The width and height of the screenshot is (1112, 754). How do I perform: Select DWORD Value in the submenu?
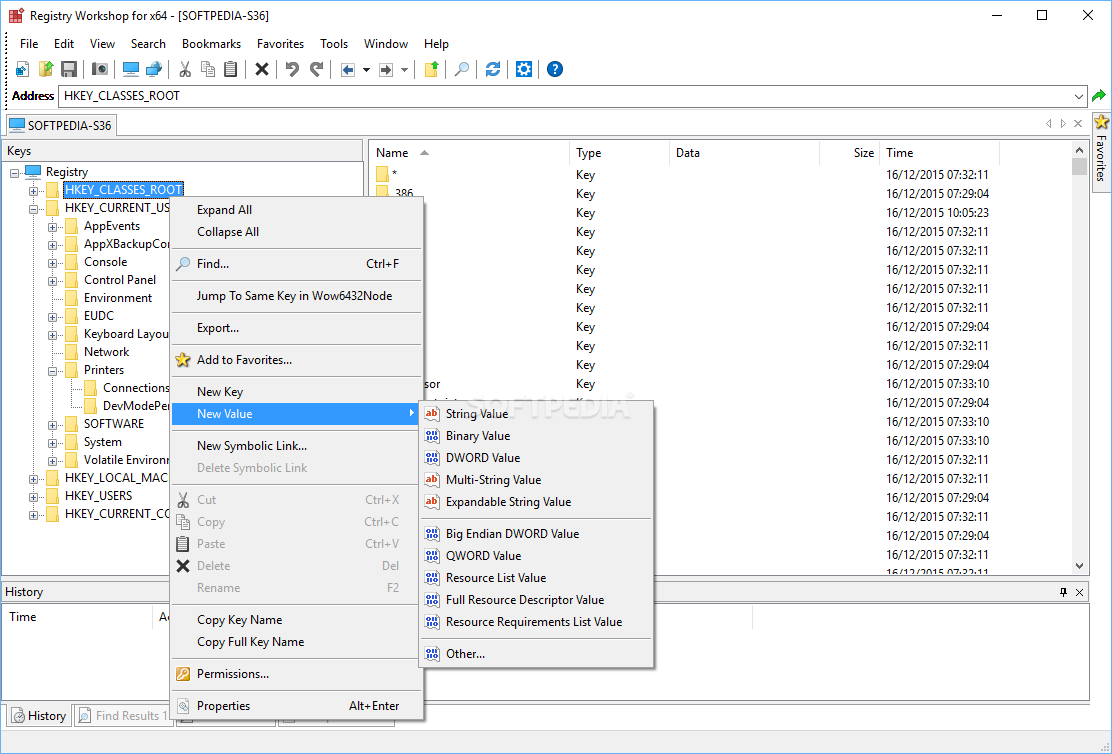coord(537,458)
